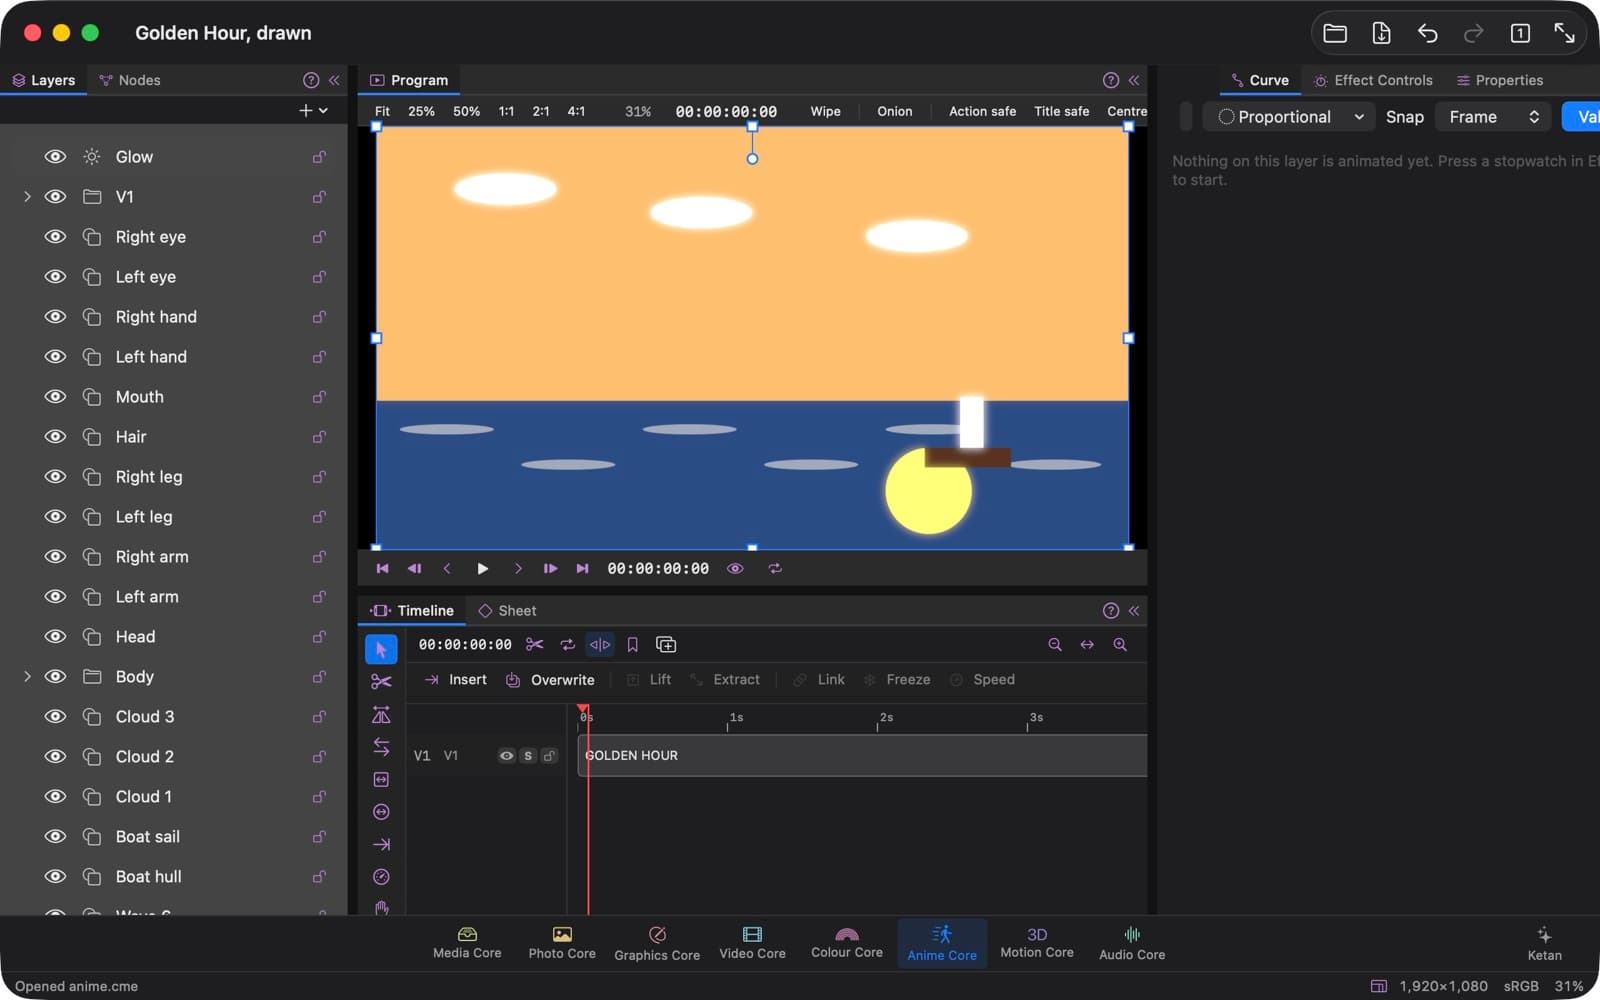Select the arrow selection tool in timeline
This screenshot has height=1000, width=1600.
click(381, 649)
